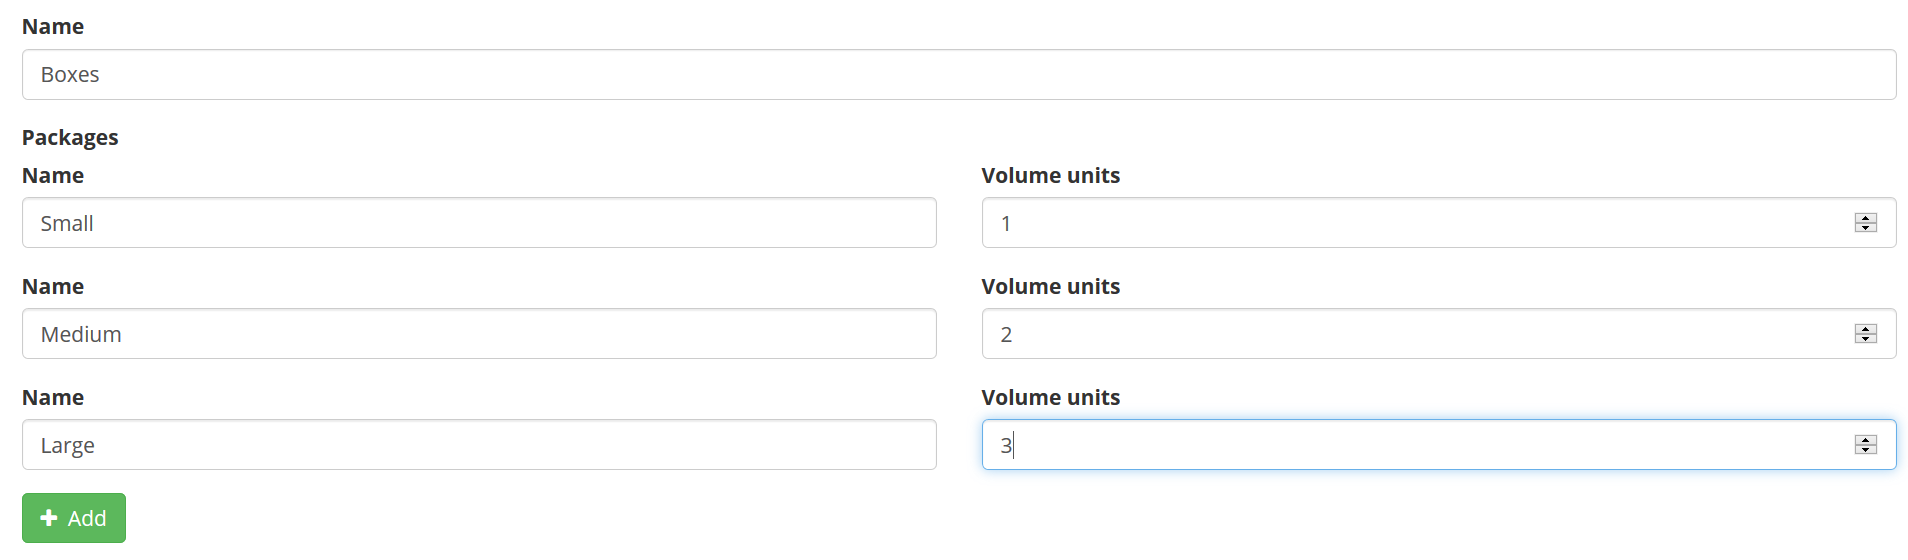1908x560 pixels.
Task: Decrease volume units for Large package
Action: 1865,450
